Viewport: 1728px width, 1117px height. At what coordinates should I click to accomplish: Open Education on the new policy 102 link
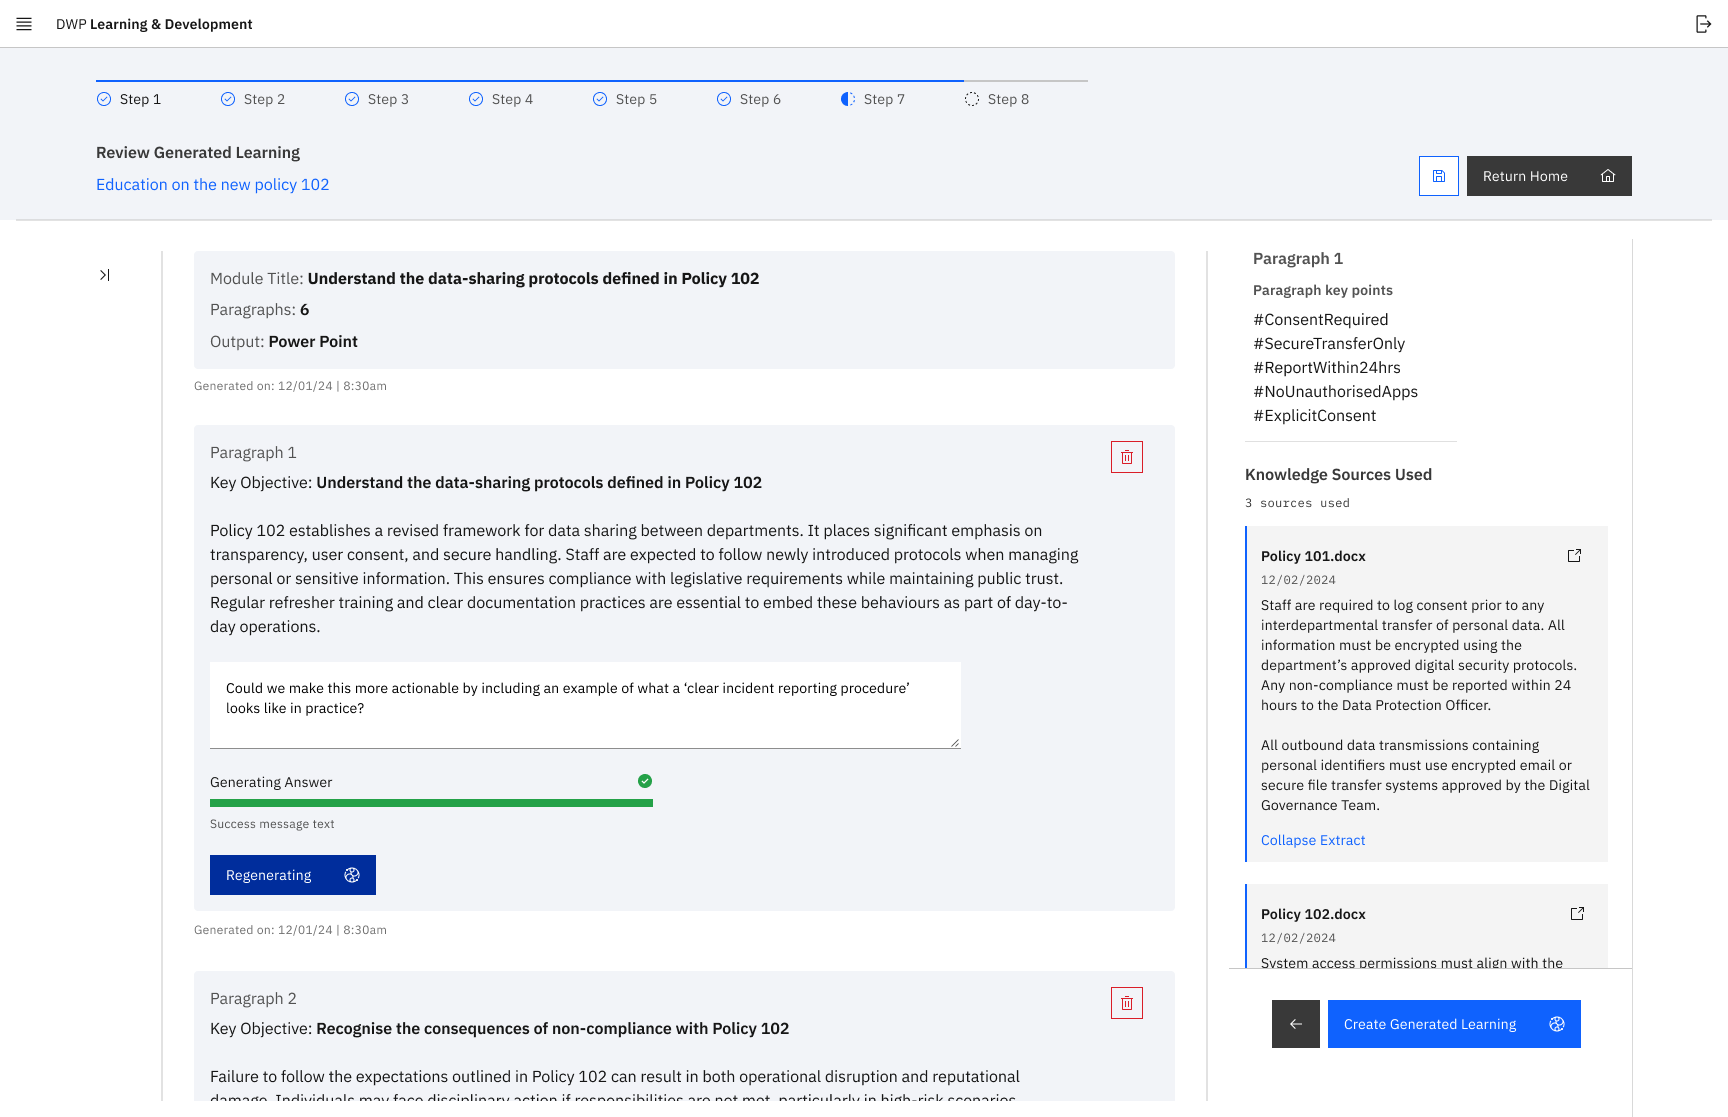(212, 184)
